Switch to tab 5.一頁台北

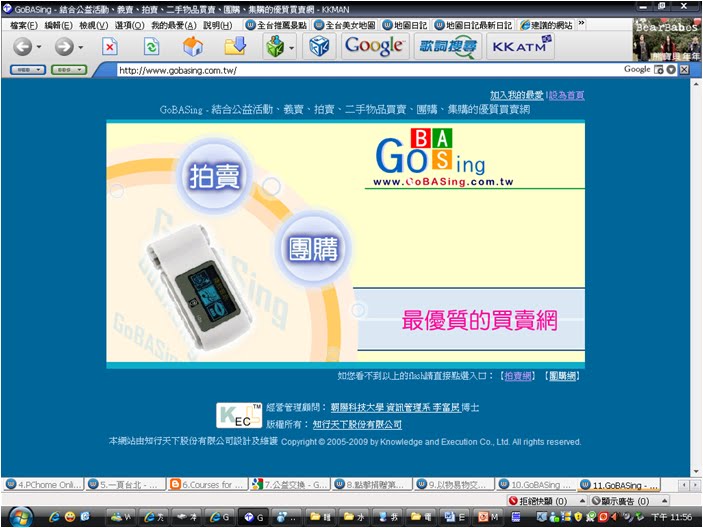[x=126, y=485]
